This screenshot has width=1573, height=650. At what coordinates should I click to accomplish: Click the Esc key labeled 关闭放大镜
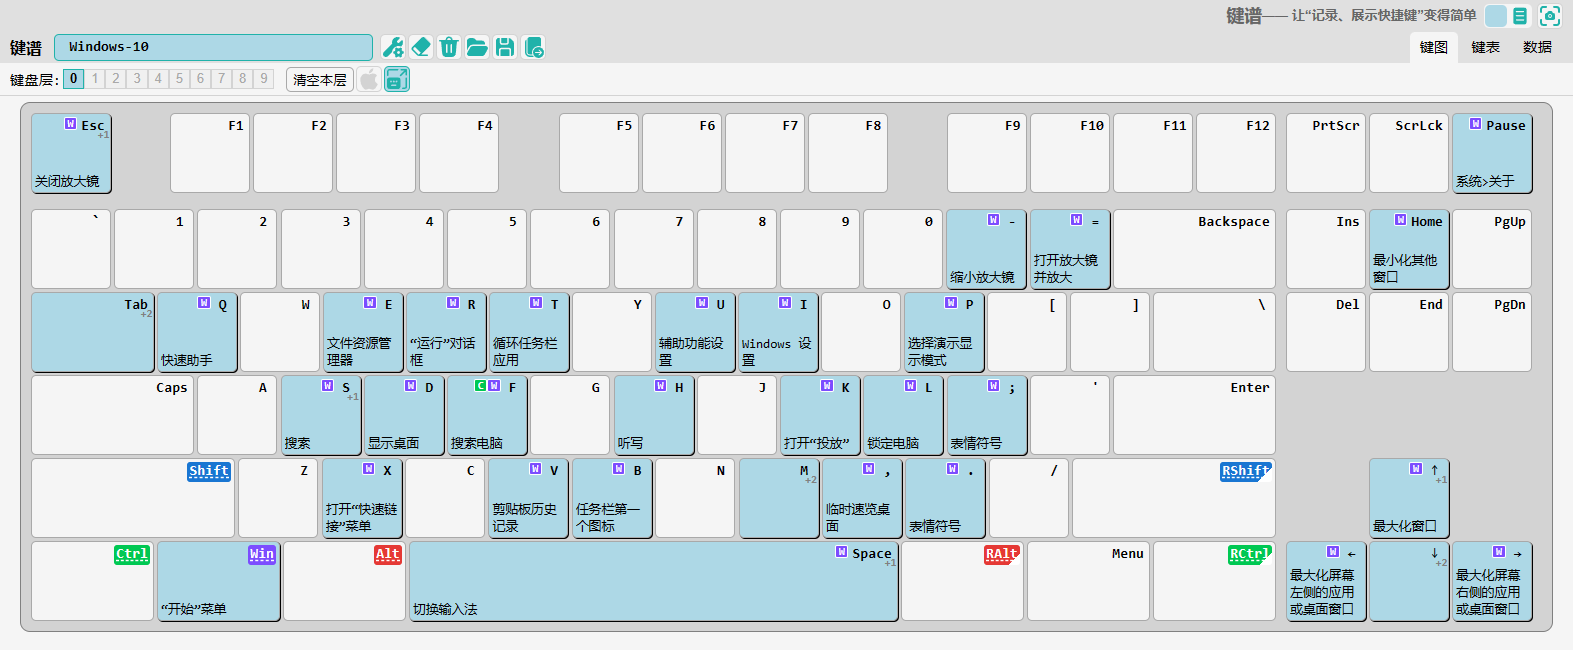pyautogui.click(x=71, y=153)
